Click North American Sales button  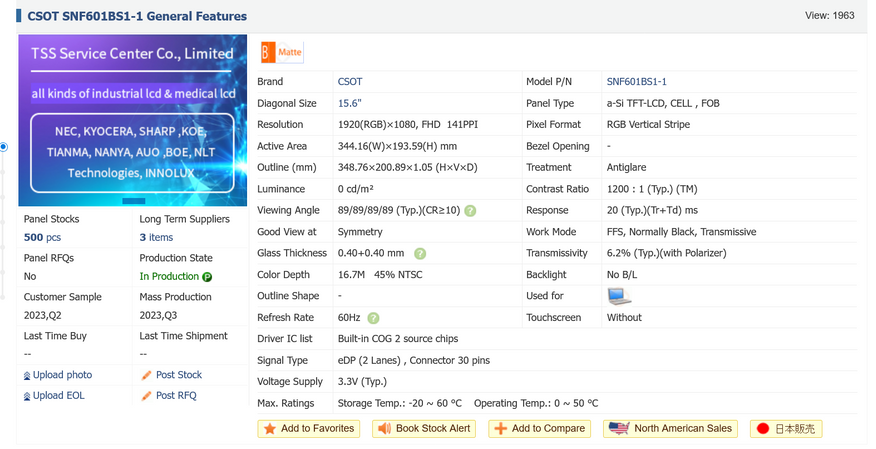coord(670,429)
